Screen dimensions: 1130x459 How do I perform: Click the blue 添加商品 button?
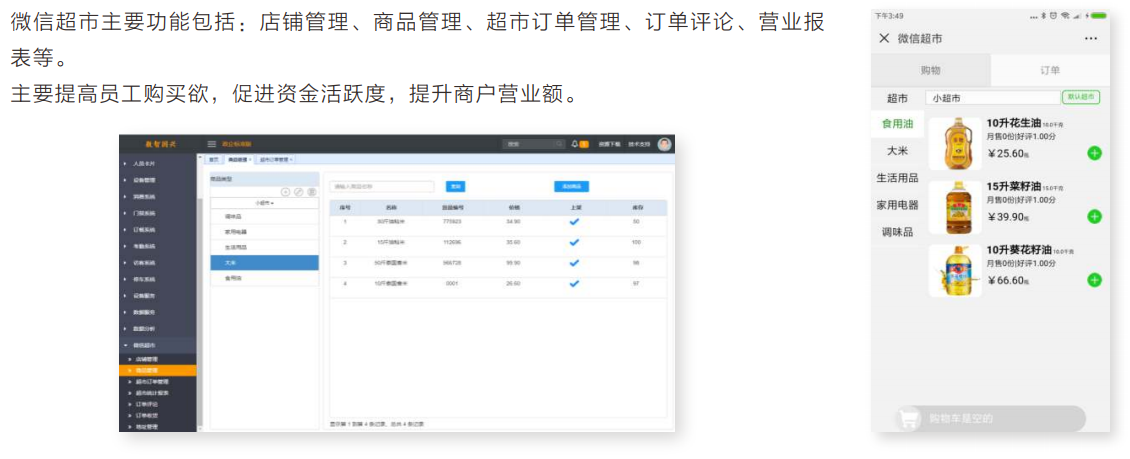point(572,186)
